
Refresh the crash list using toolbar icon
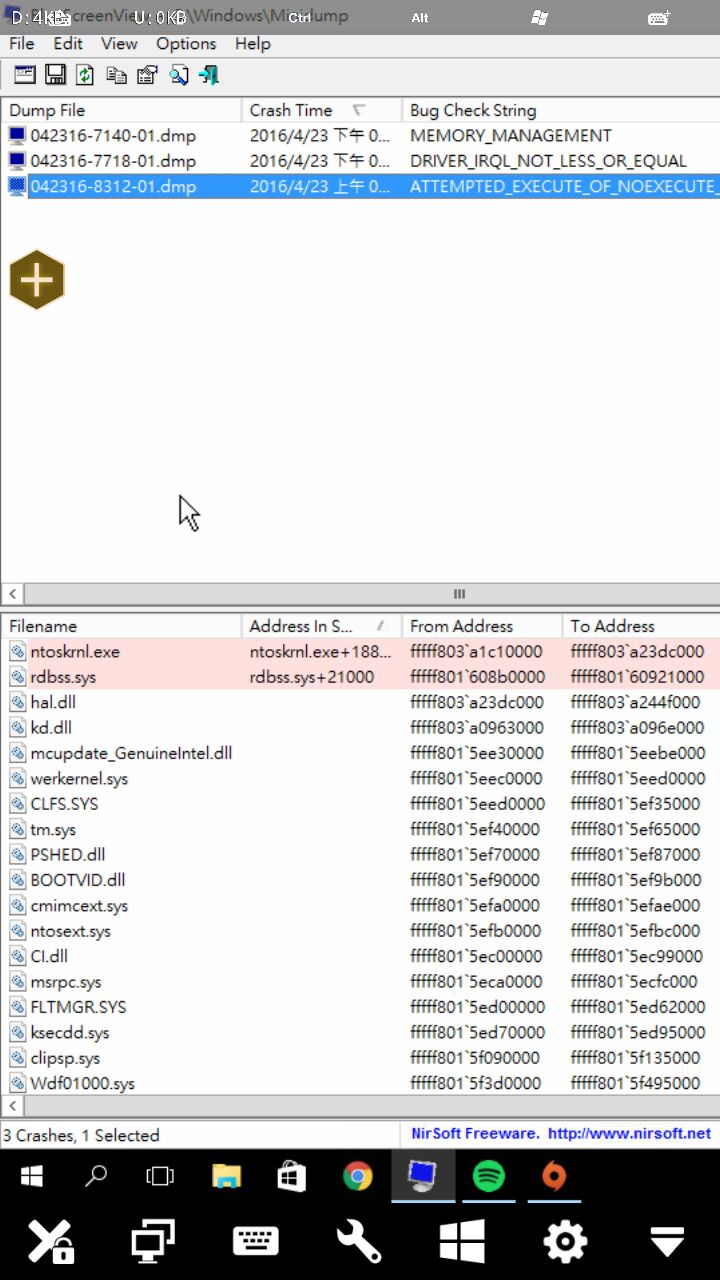[85, 75]
